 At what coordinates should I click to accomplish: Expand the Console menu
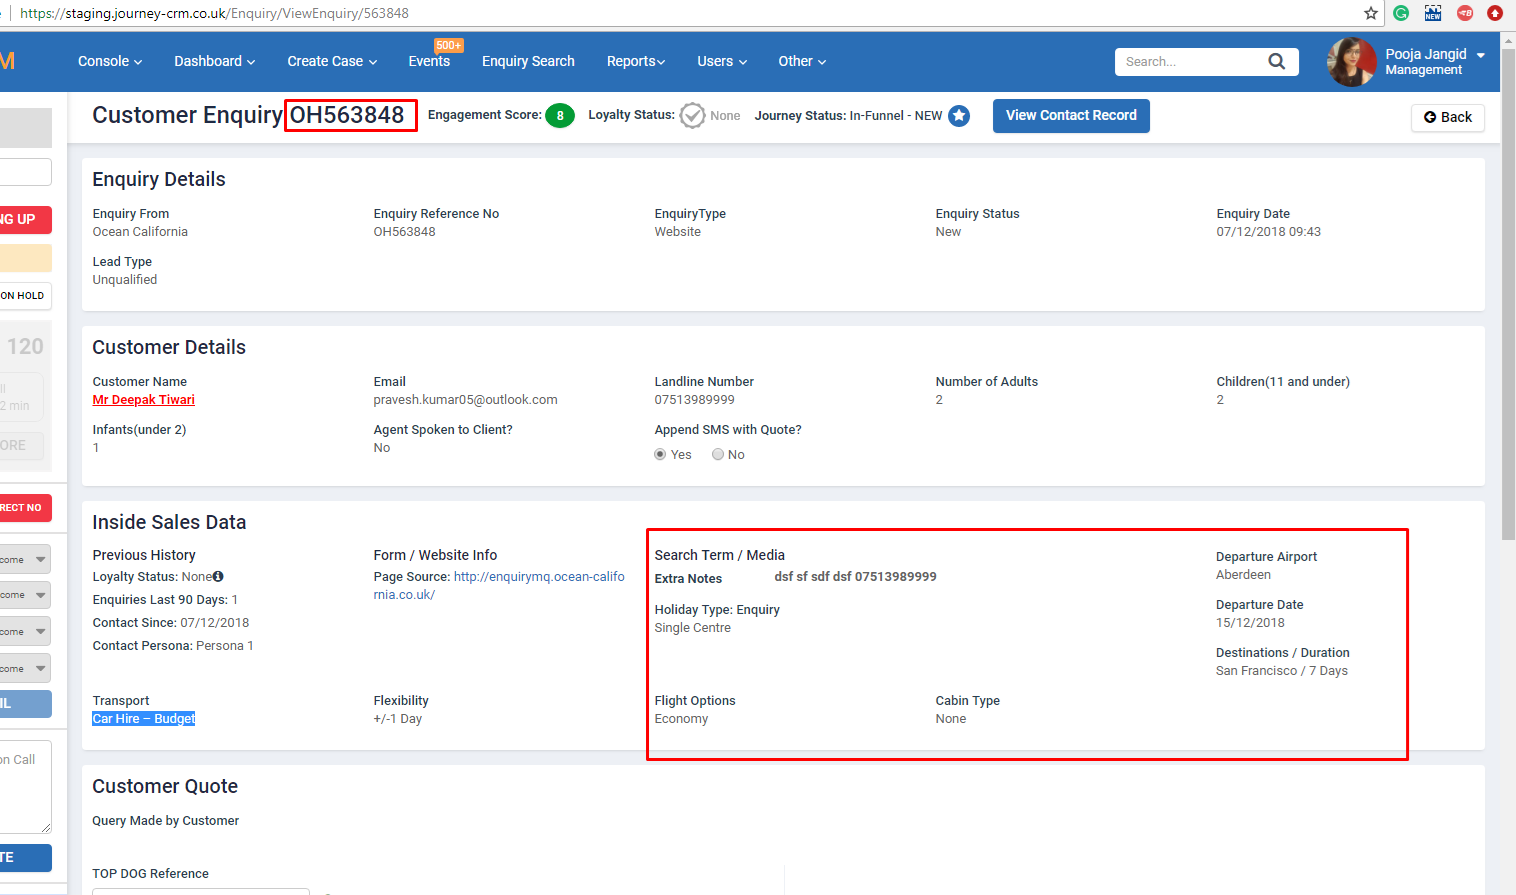point(110,61)
